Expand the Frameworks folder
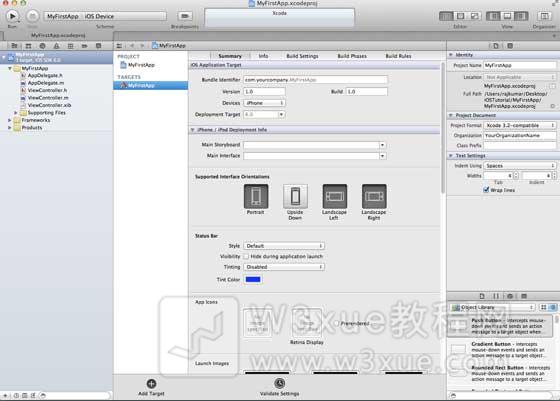Viewport: 560px width, 401px height. pyautogui.click(x=10, y=120)
